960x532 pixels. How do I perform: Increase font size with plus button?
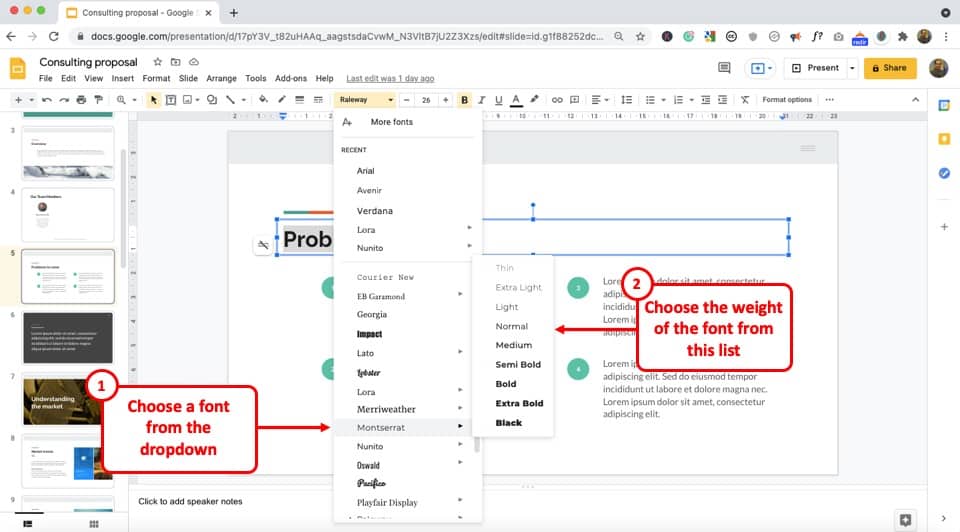446,100
